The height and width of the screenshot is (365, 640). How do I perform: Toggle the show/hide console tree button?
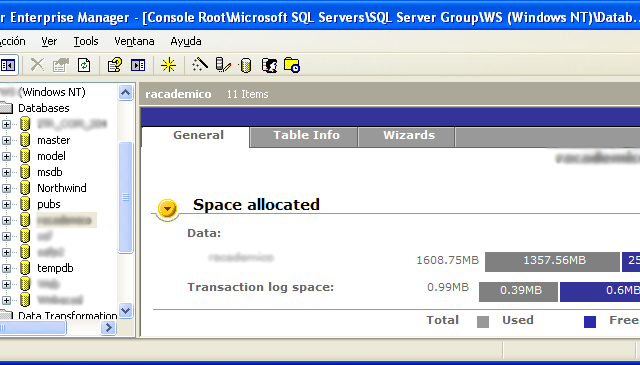point(8,65)
